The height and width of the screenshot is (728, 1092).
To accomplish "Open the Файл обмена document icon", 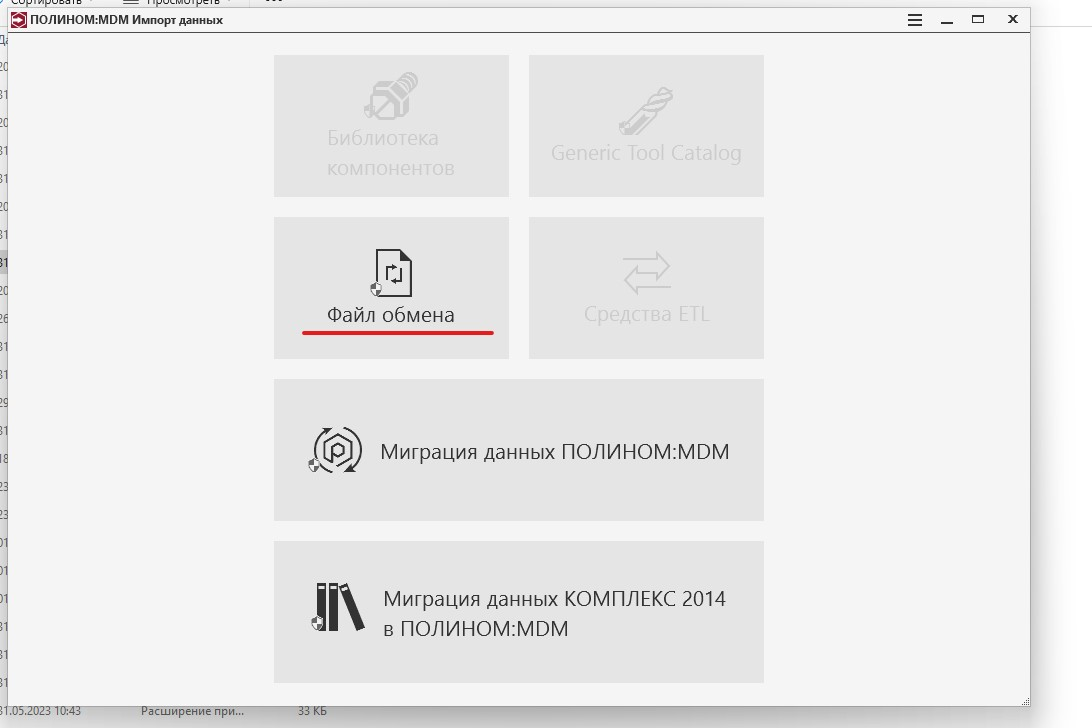I will pyautogui.click(x=391, y=273).
